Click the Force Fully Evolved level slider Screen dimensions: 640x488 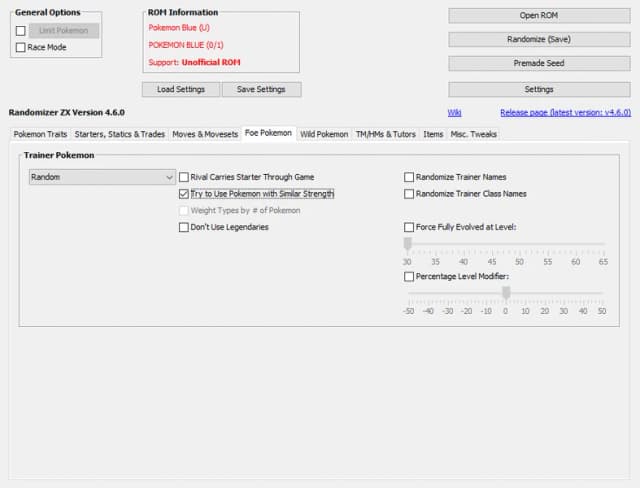[505, 244]
